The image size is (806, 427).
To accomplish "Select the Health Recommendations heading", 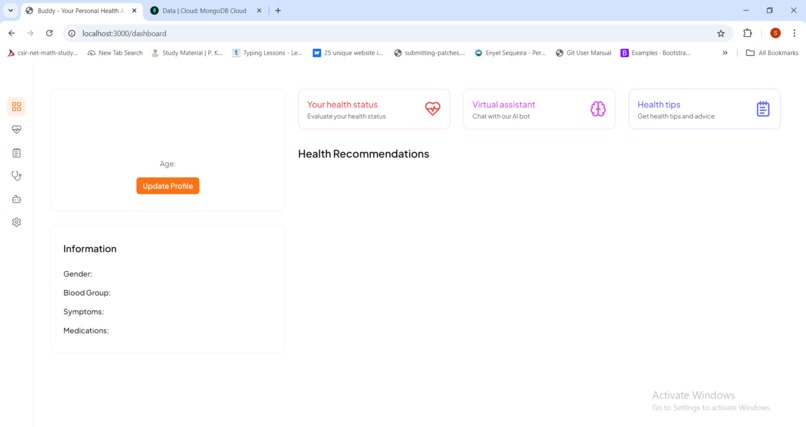I will pyautogui.click(x=363, y=154).
